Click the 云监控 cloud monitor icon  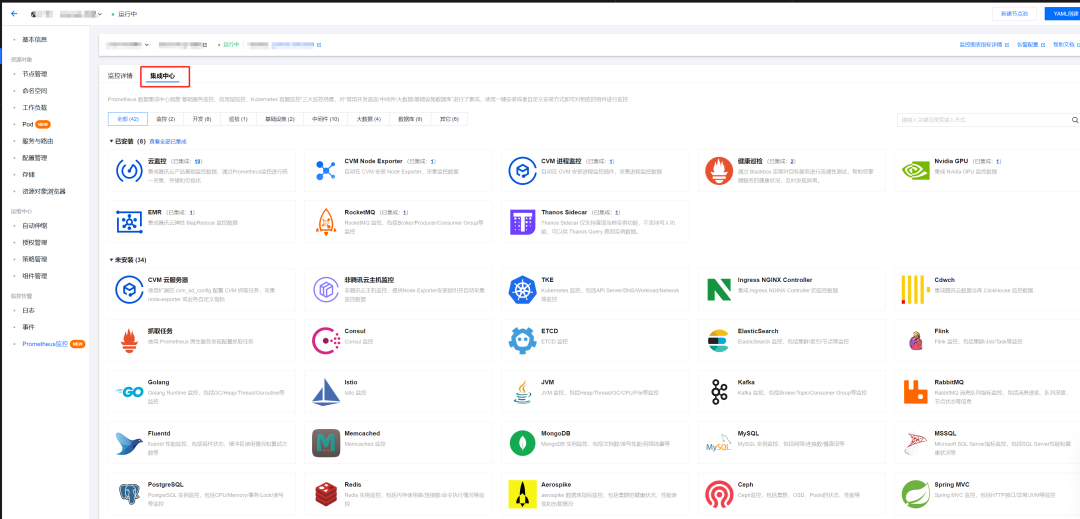tap(129, 171)
